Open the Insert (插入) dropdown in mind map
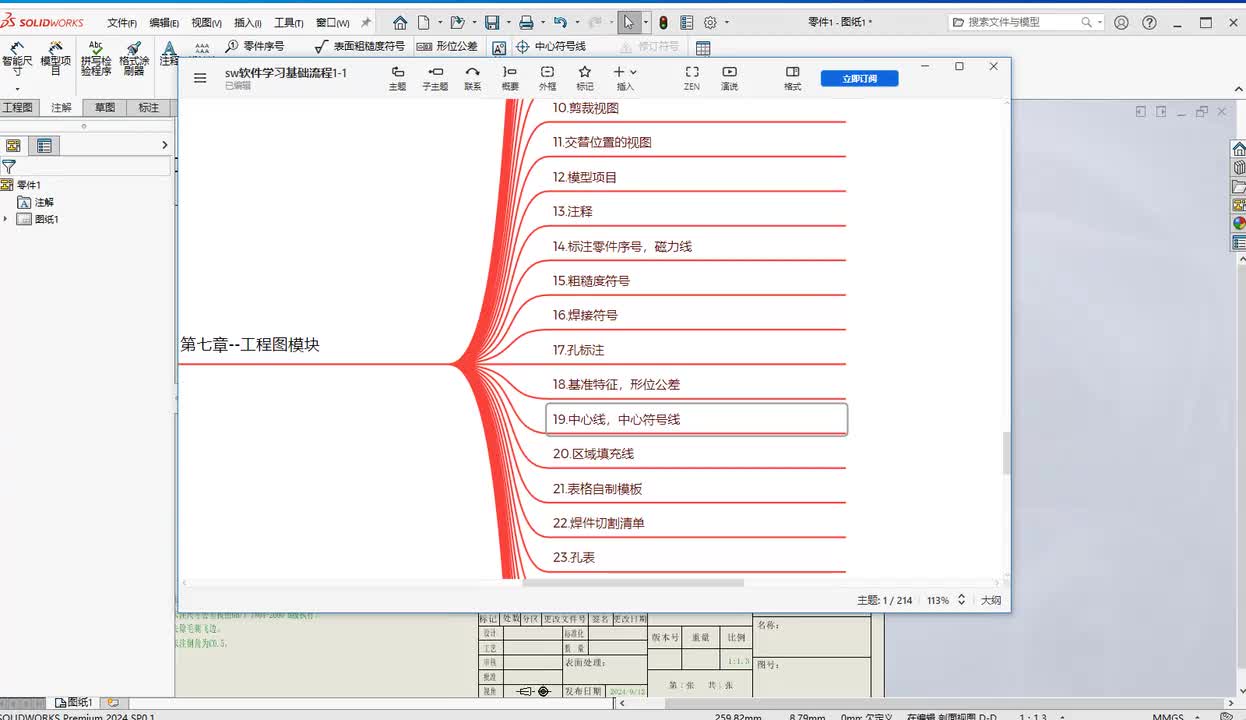The image size is (1246, 720). [x=624, y=78]
